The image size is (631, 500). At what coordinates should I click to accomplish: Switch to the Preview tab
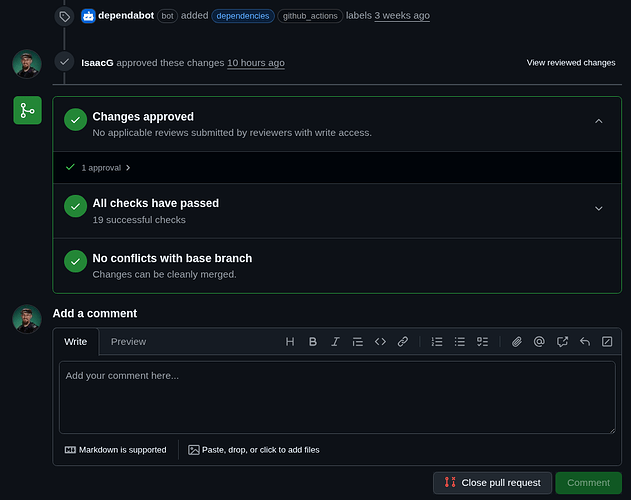coord(129,342)
